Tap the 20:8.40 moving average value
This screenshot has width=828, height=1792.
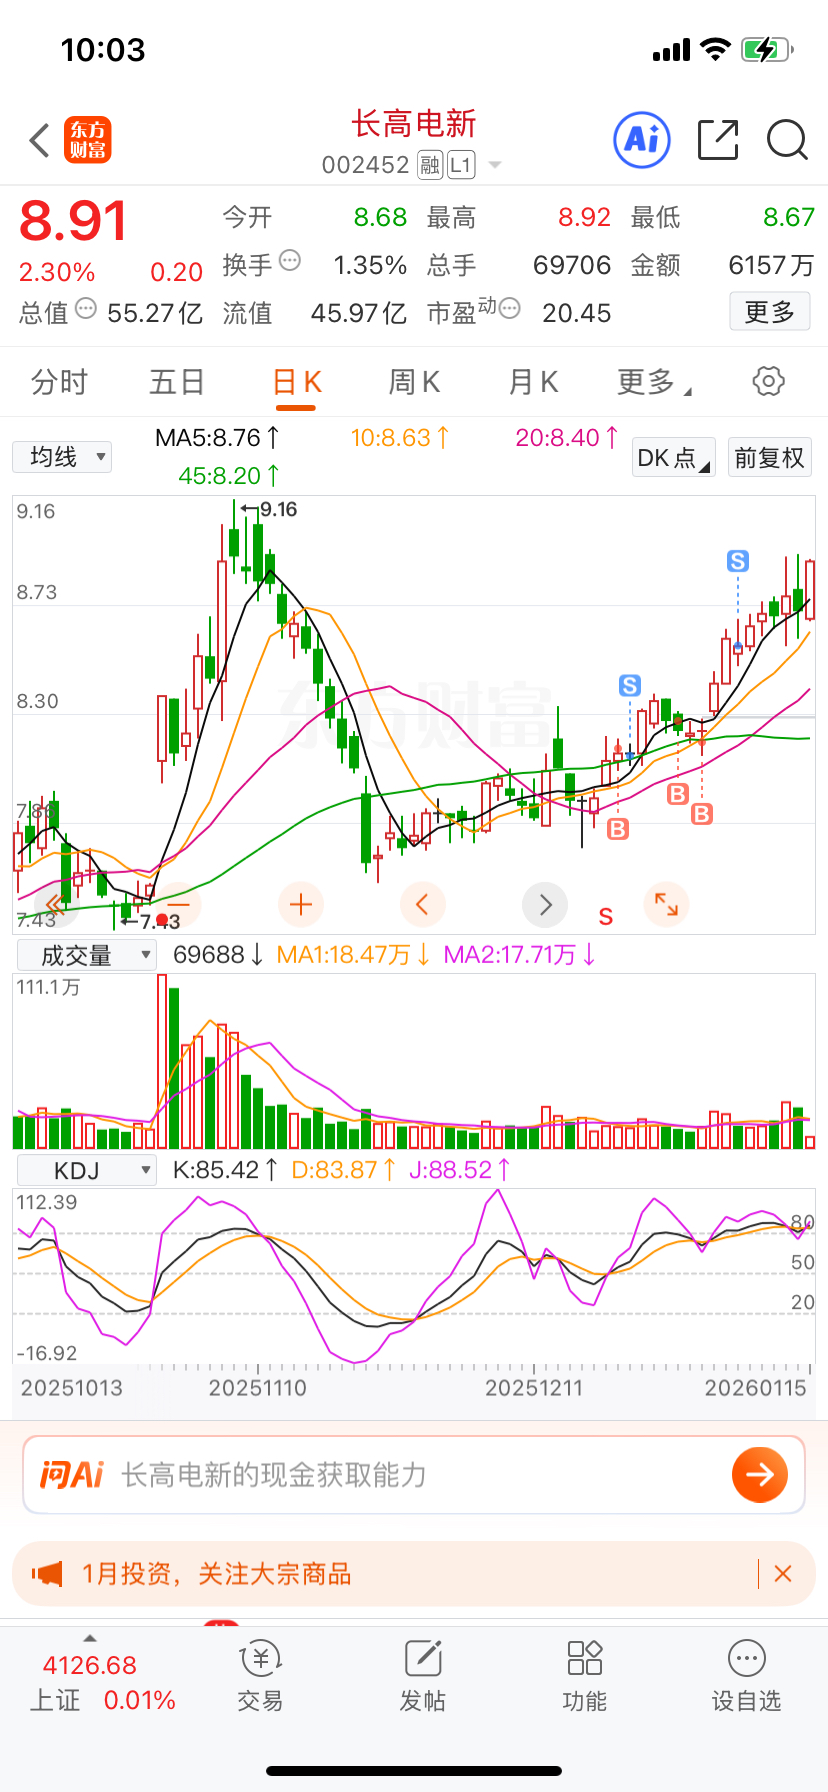[x=567, y=437]
